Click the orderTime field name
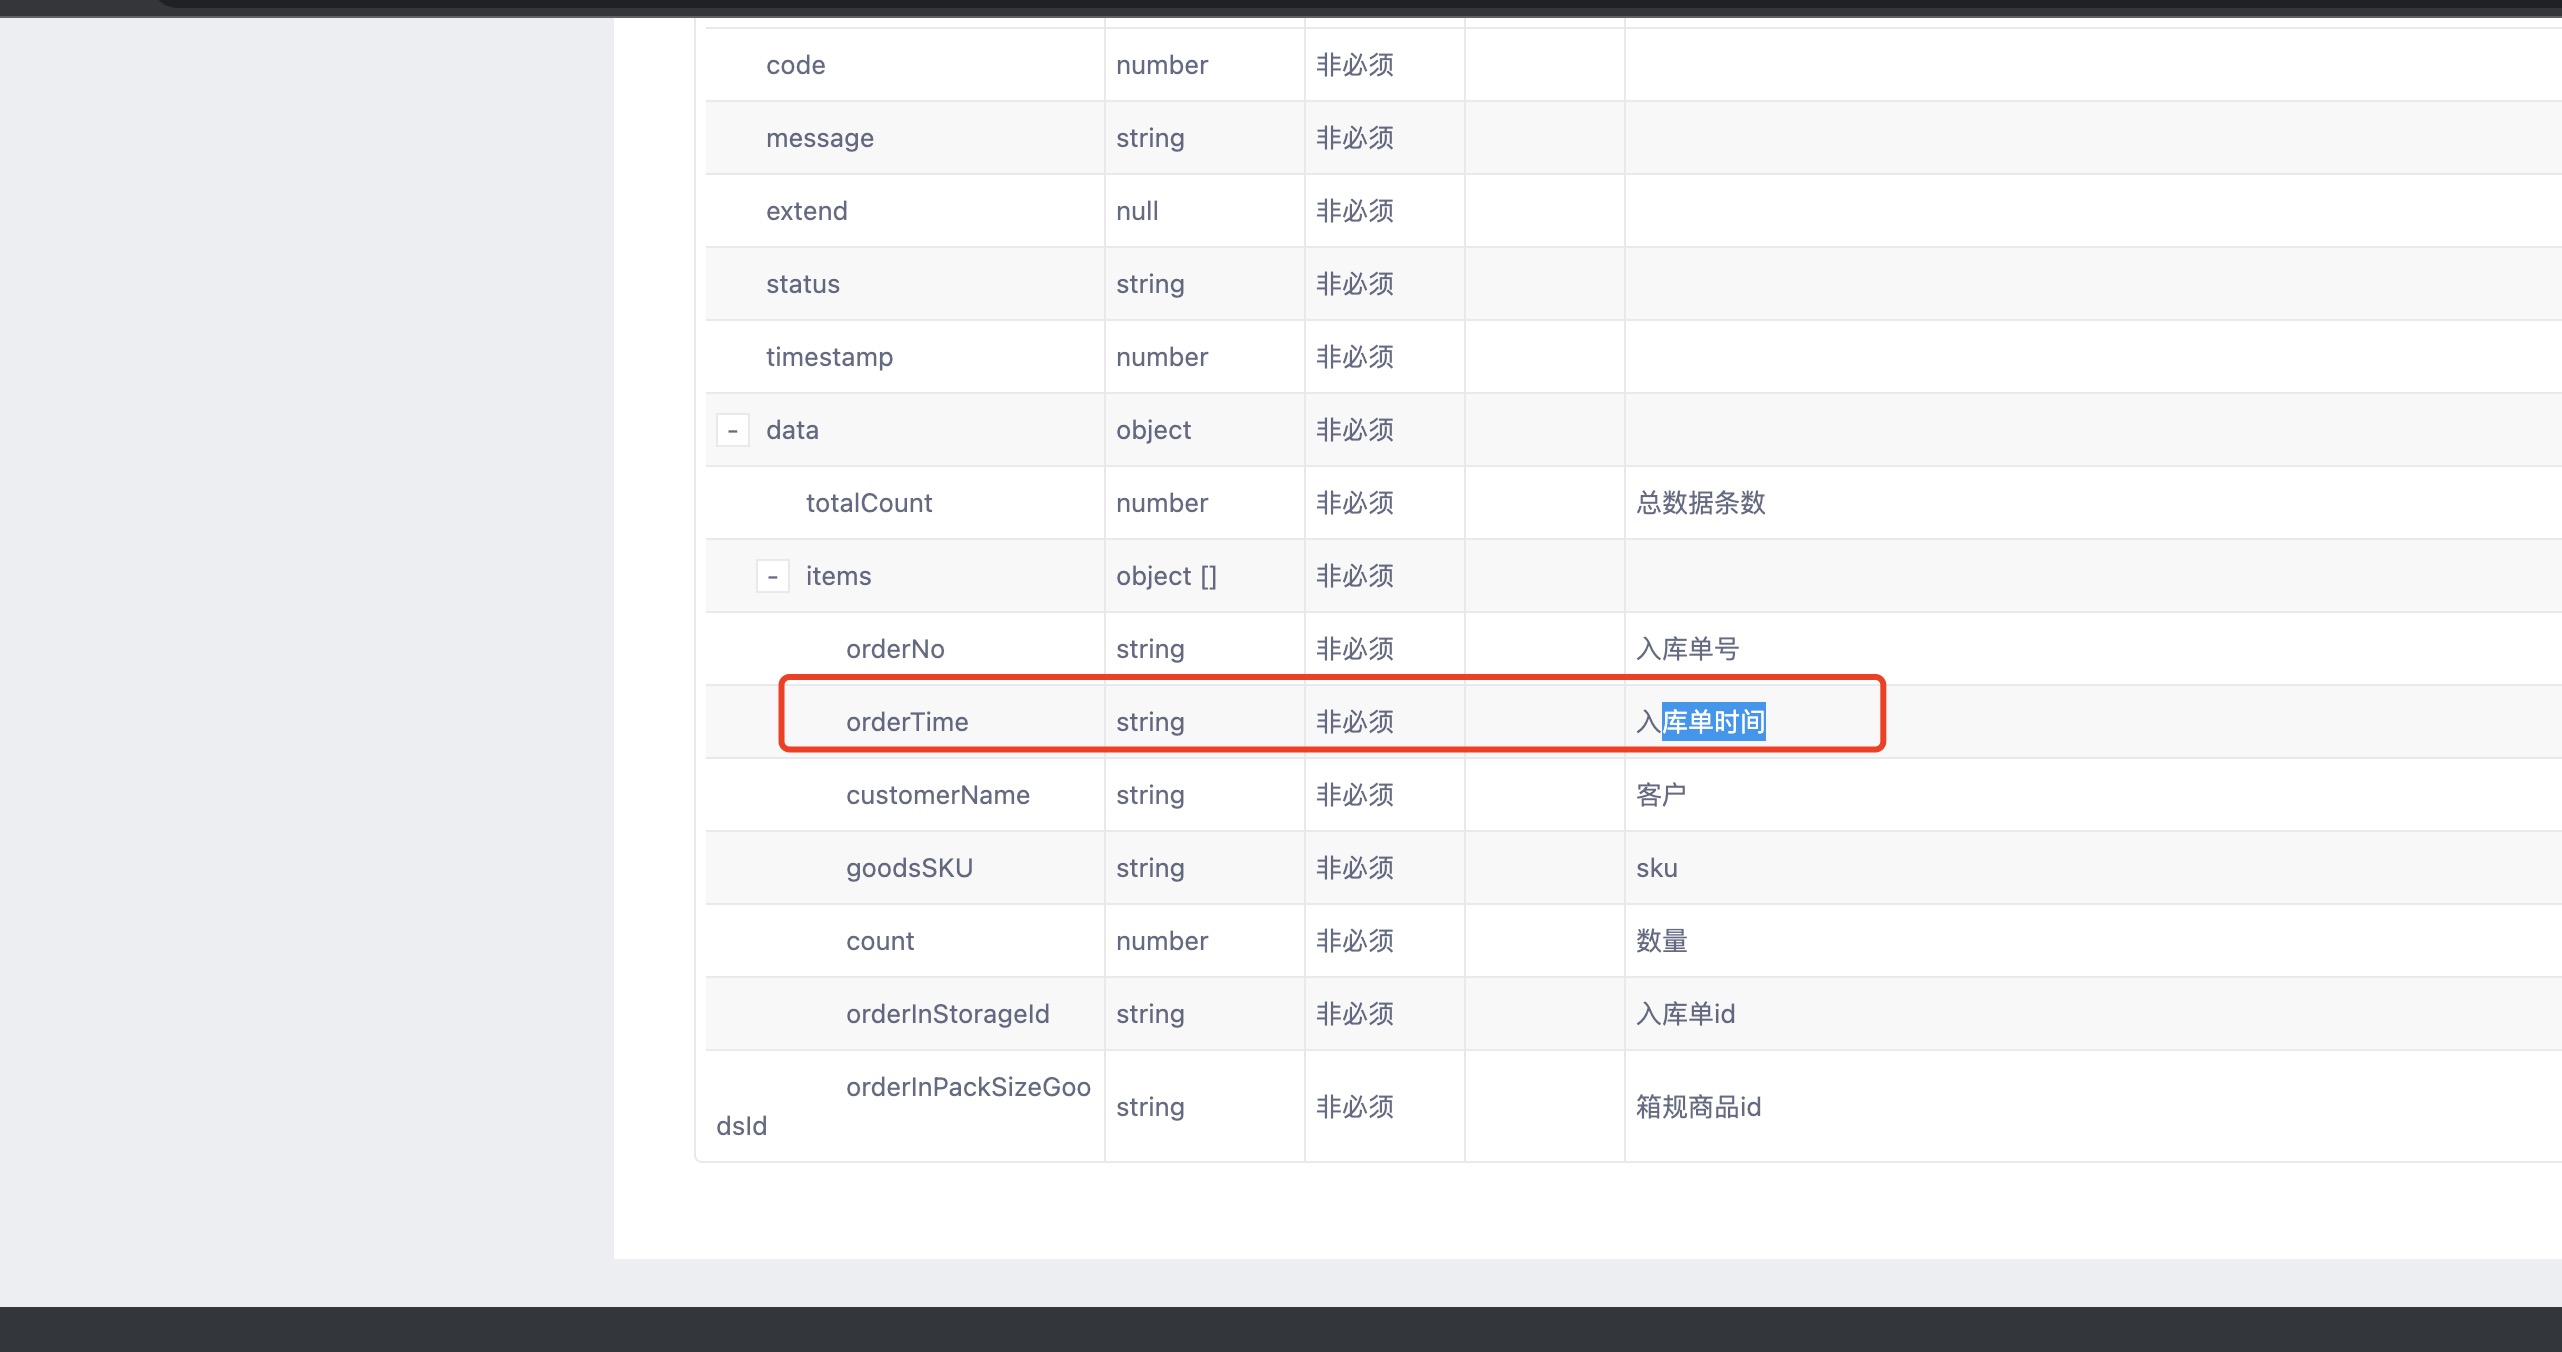This screenshot has height=1352, width=2562. pos(906,722)
